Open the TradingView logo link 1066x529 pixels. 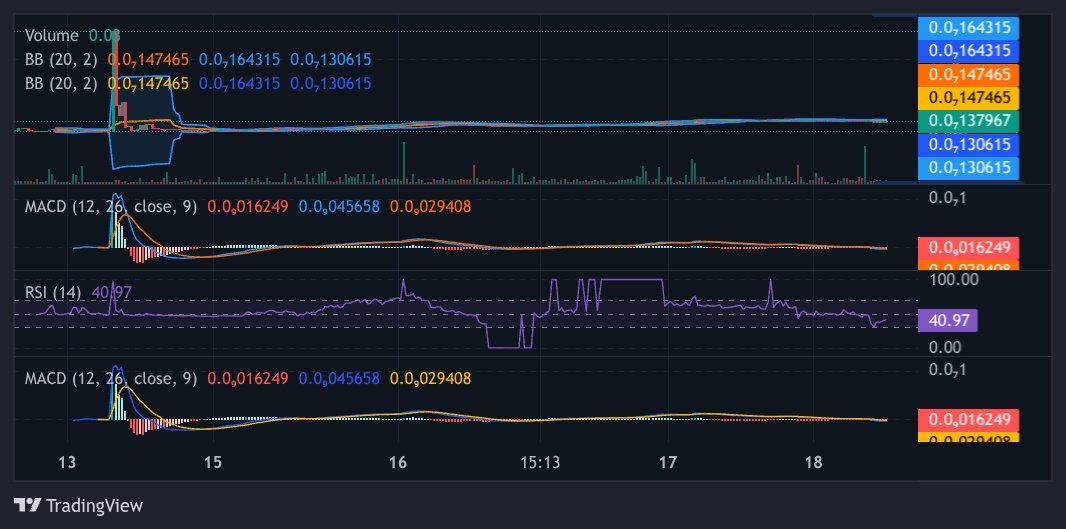click(x=79, y=505)
